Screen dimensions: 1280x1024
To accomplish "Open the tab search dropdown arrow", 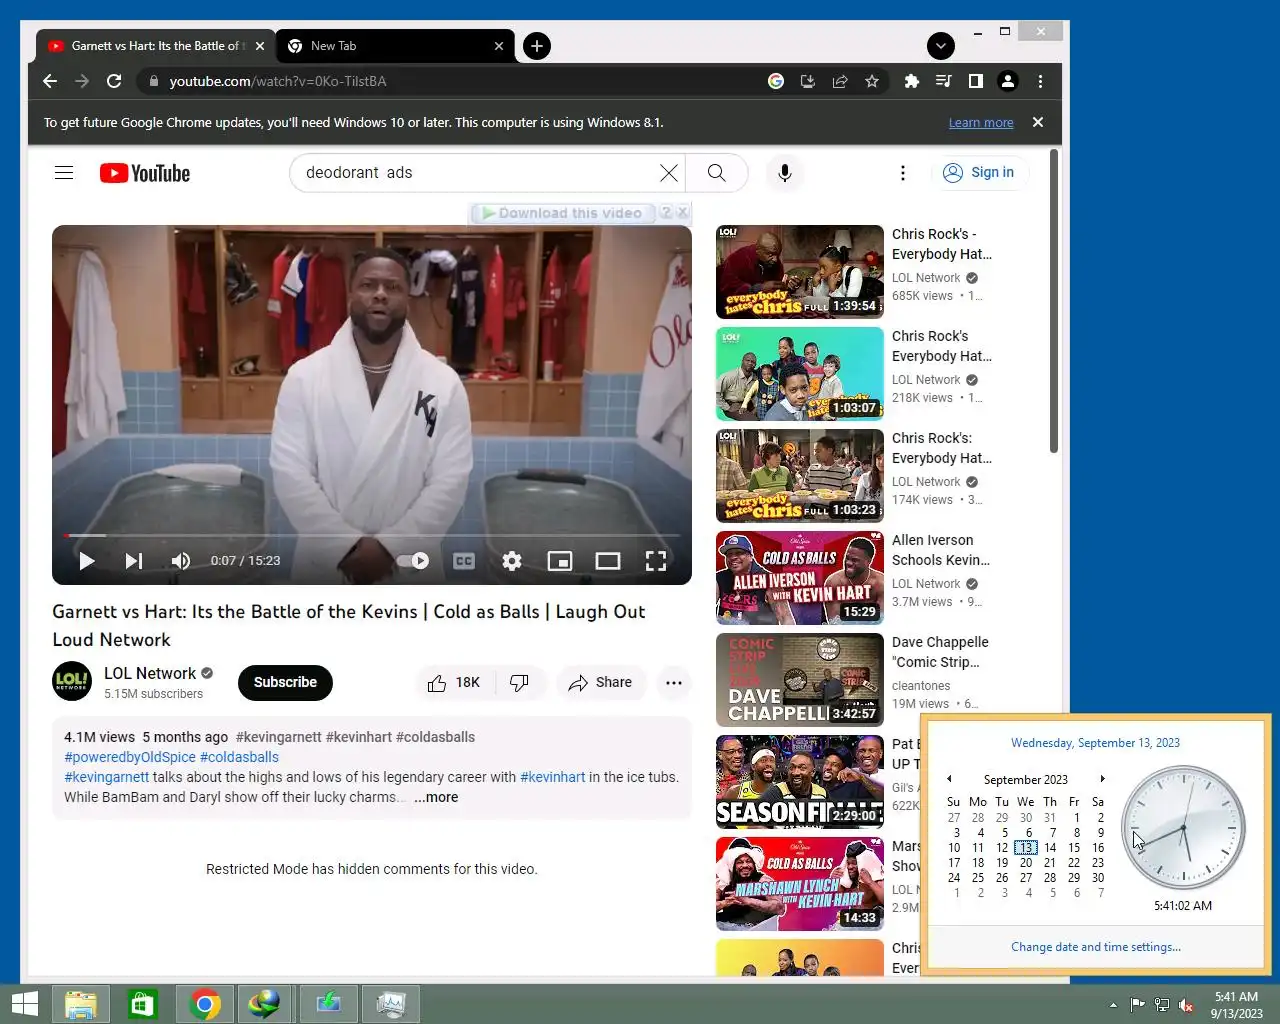I will [941, 45].
